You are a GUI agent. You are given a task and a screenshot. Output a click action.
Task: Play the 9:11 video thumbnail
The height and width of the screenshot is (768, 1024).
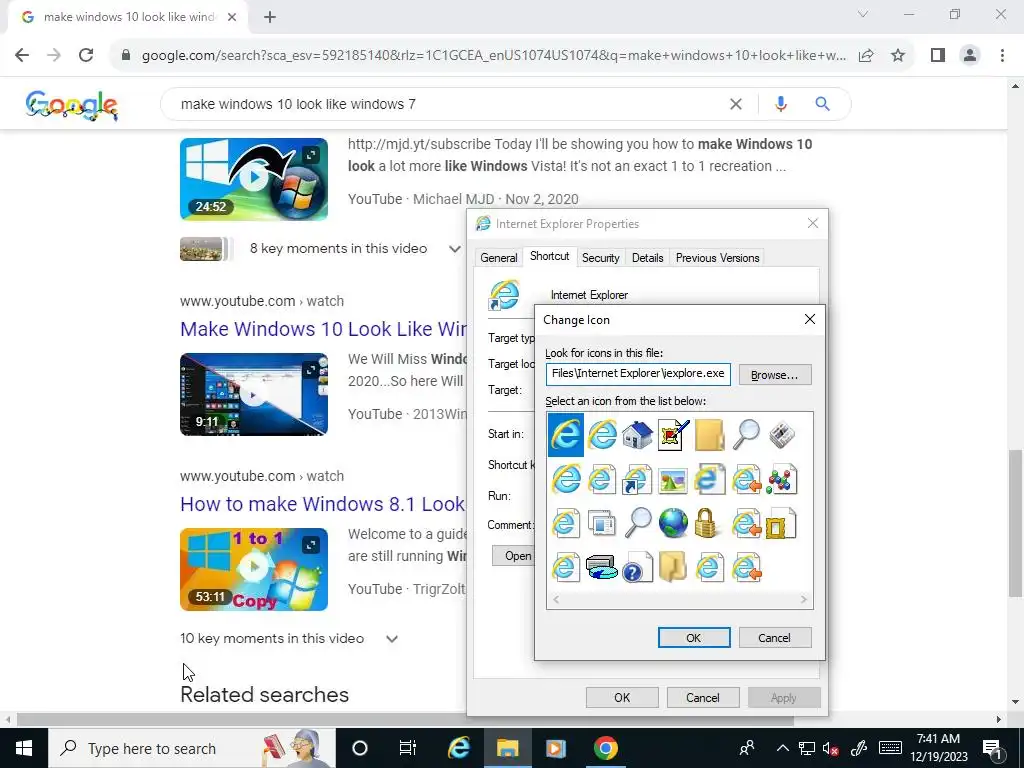coord(253,394)
